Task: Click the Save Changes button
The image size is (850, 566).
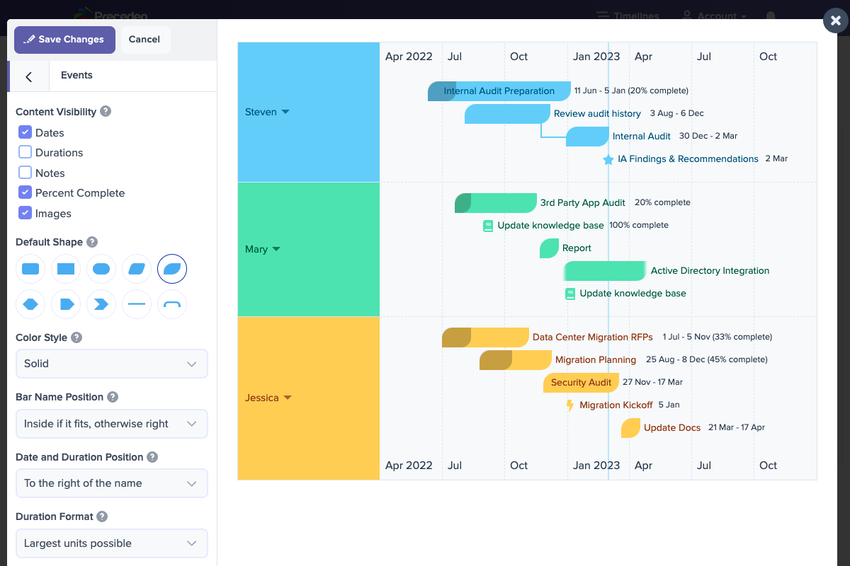Action: (65, 40)
